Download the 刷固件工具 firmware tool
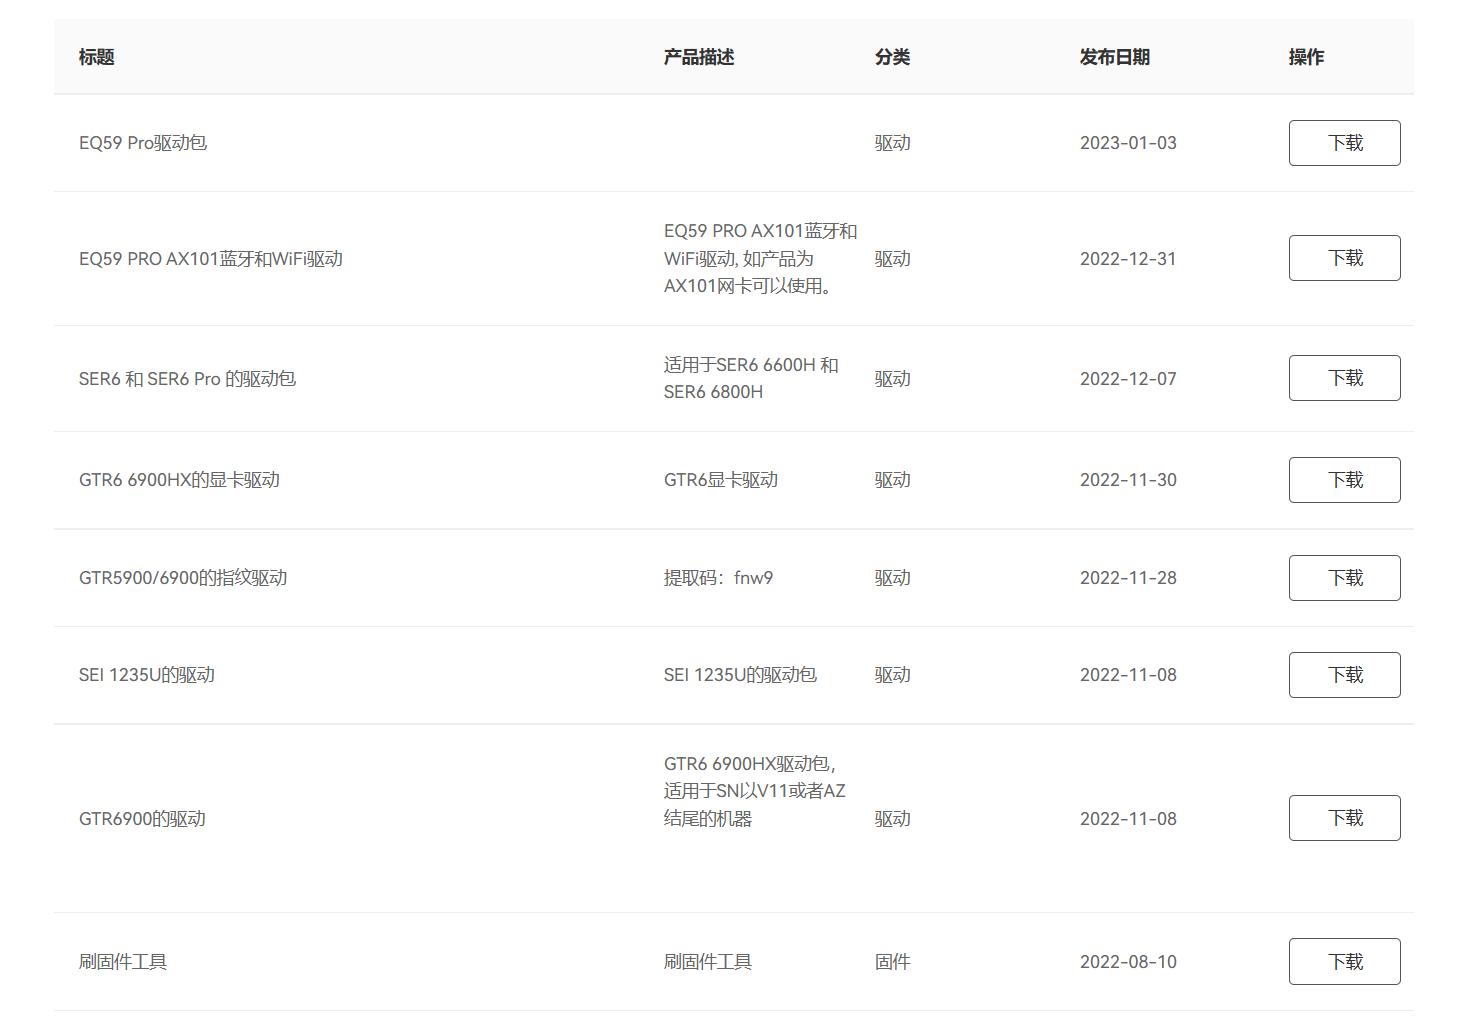The width and height of the screenshot is (1474, 1031). click(1344, 961)
